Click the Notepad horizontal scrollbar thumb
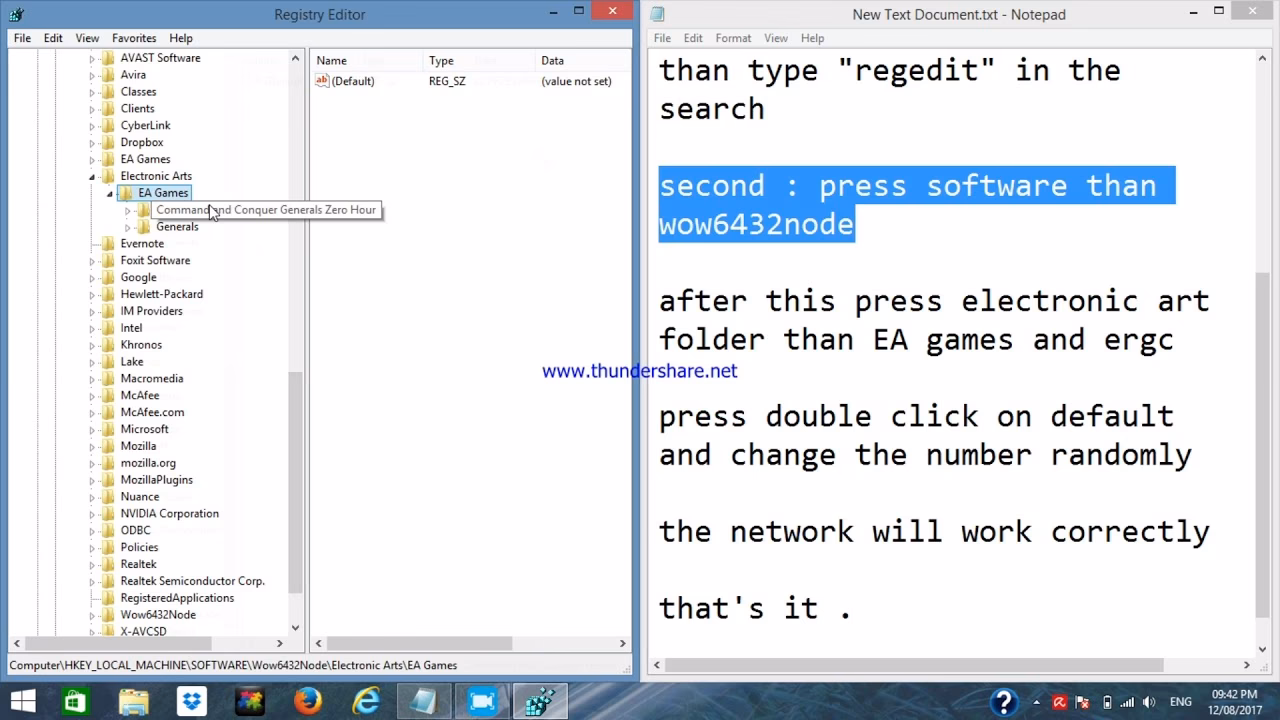Screen dimensions: 1280x720 point(913,665)
